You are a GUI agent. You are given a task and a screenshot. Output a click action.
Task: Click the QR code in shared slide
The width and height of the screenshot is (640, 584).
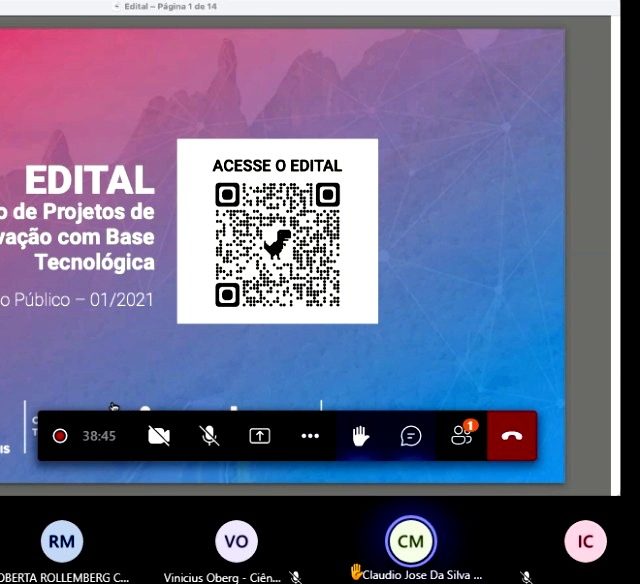click(x=277, y=244)
